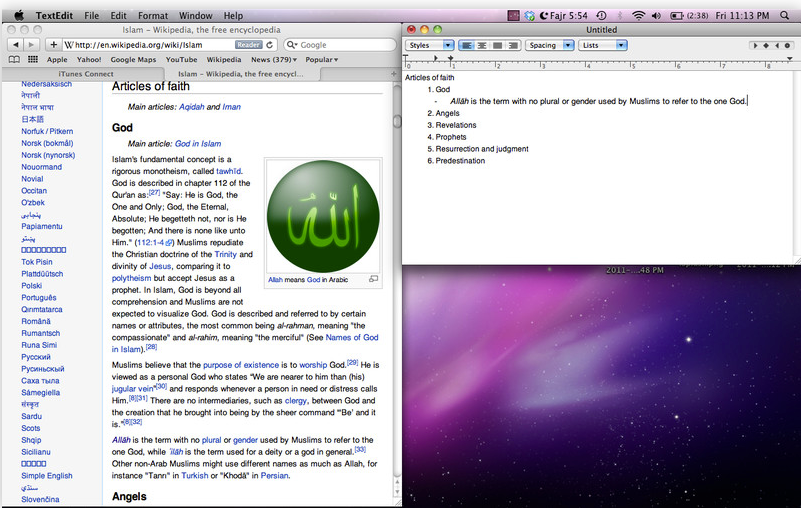Reload the Wikipedia page
Viewport: 801px width, 508px height.
[270, 44]
